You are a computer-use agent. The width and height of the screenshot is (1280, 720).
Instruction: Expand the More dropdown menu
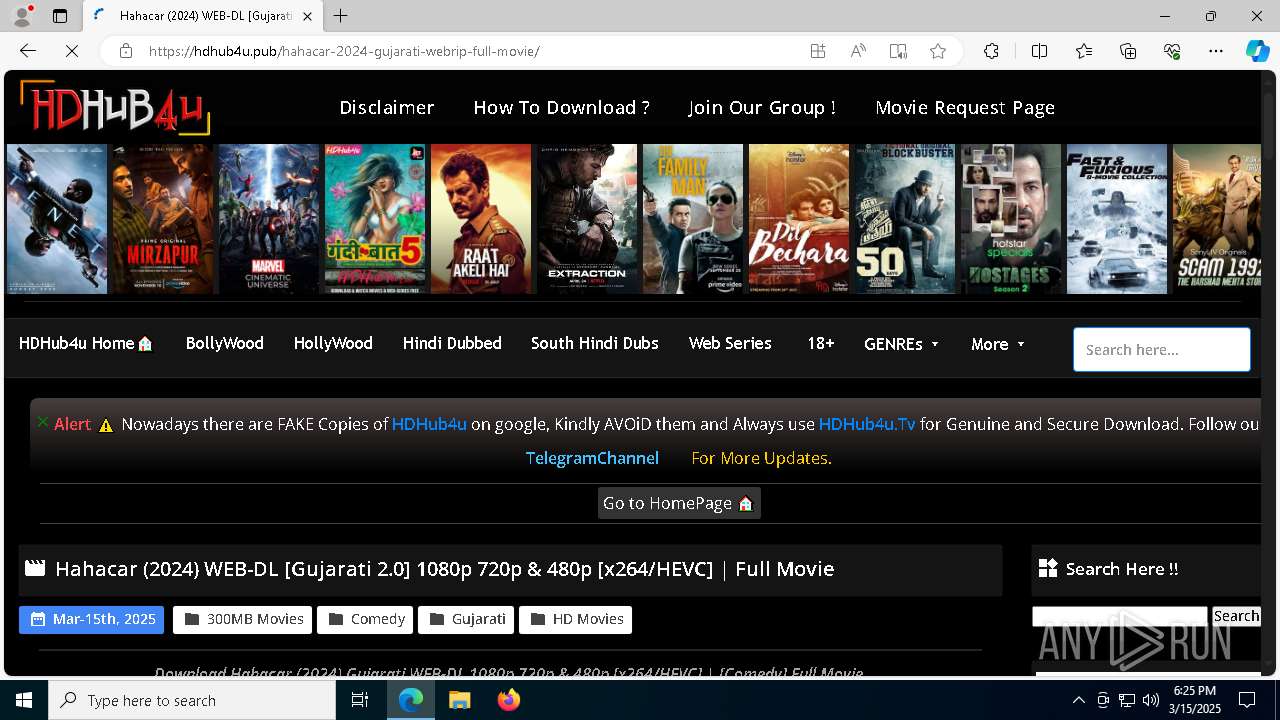point(998,344)
